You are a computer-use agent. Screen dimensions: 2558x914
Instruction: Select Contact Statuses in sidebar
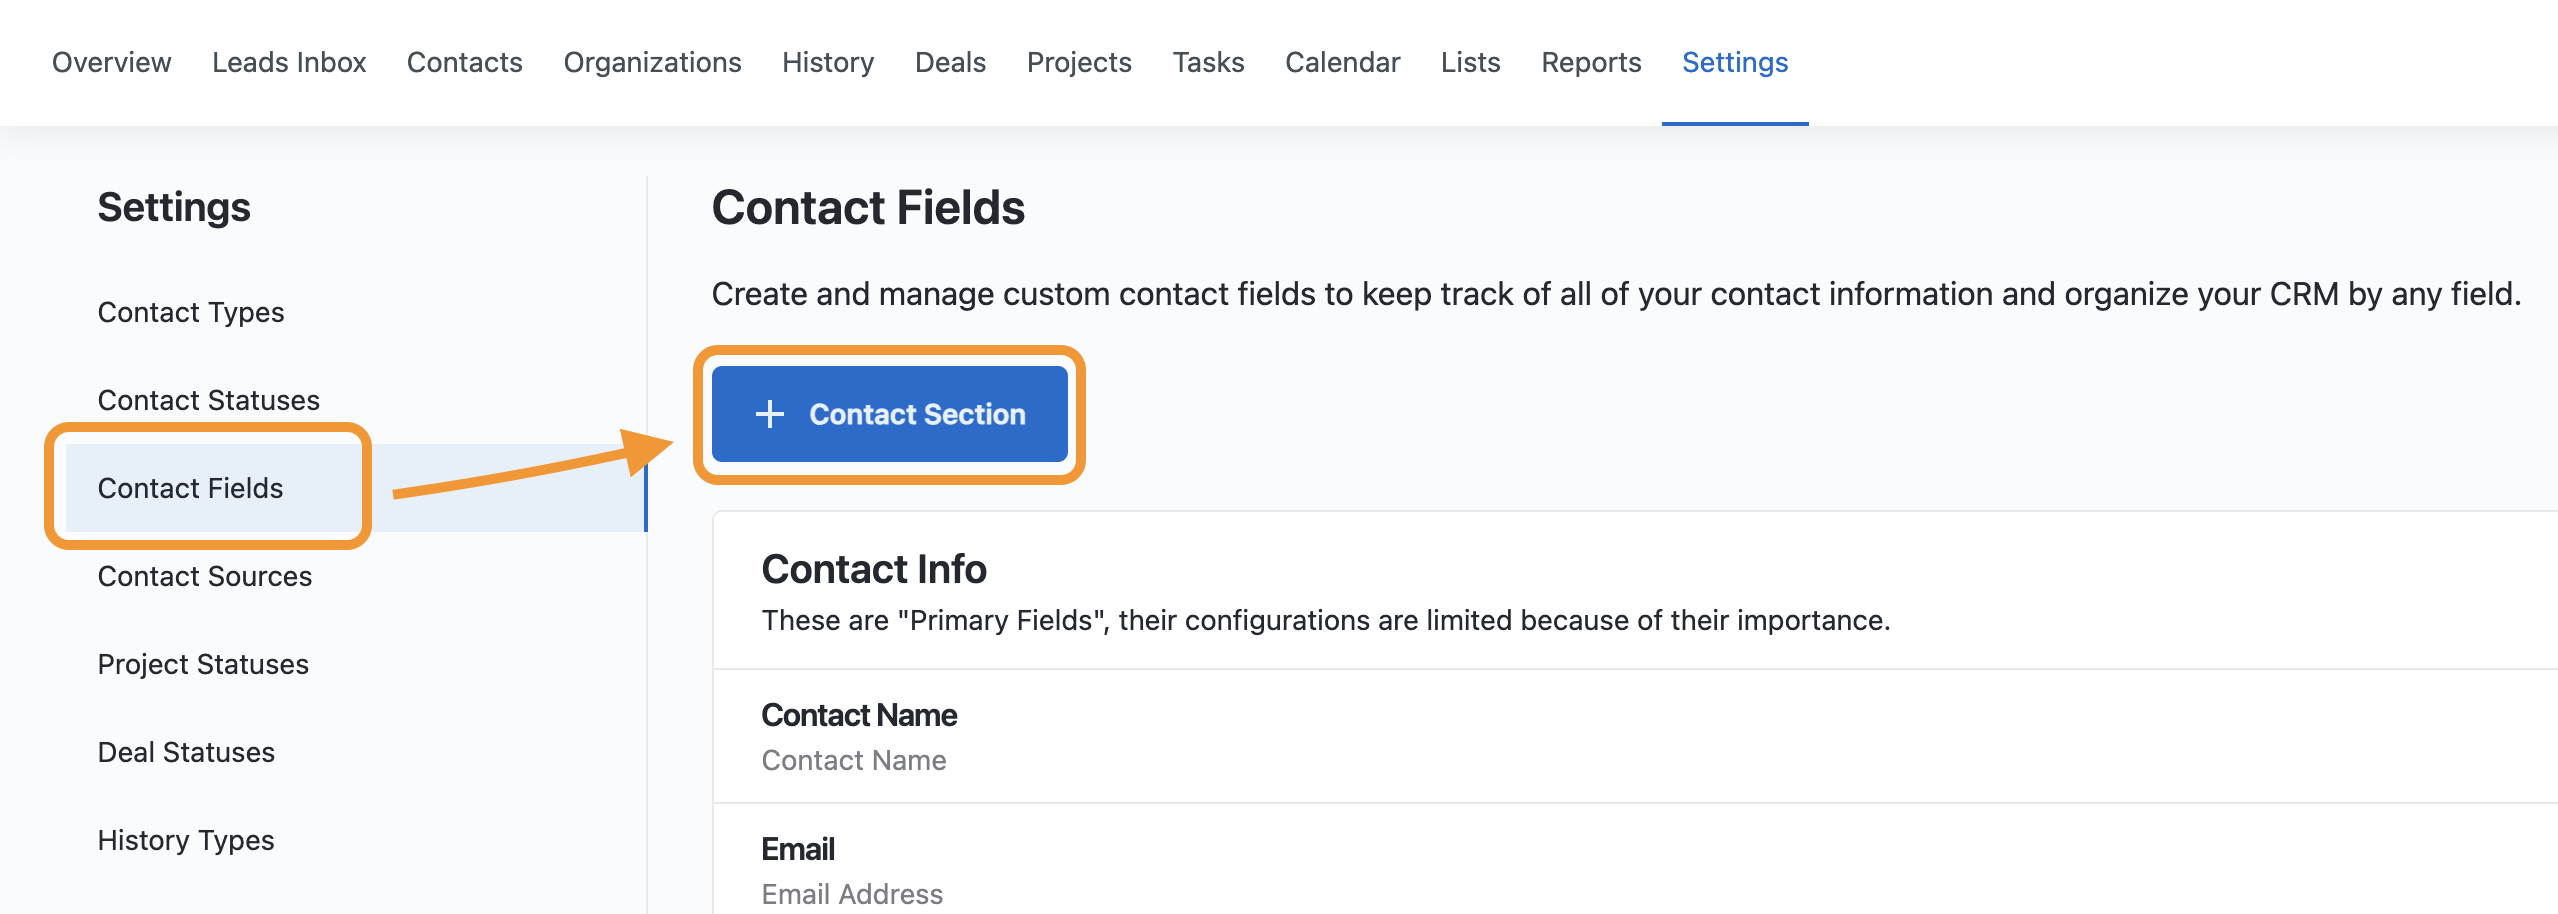pyautogui.click(x=209, y=400)
